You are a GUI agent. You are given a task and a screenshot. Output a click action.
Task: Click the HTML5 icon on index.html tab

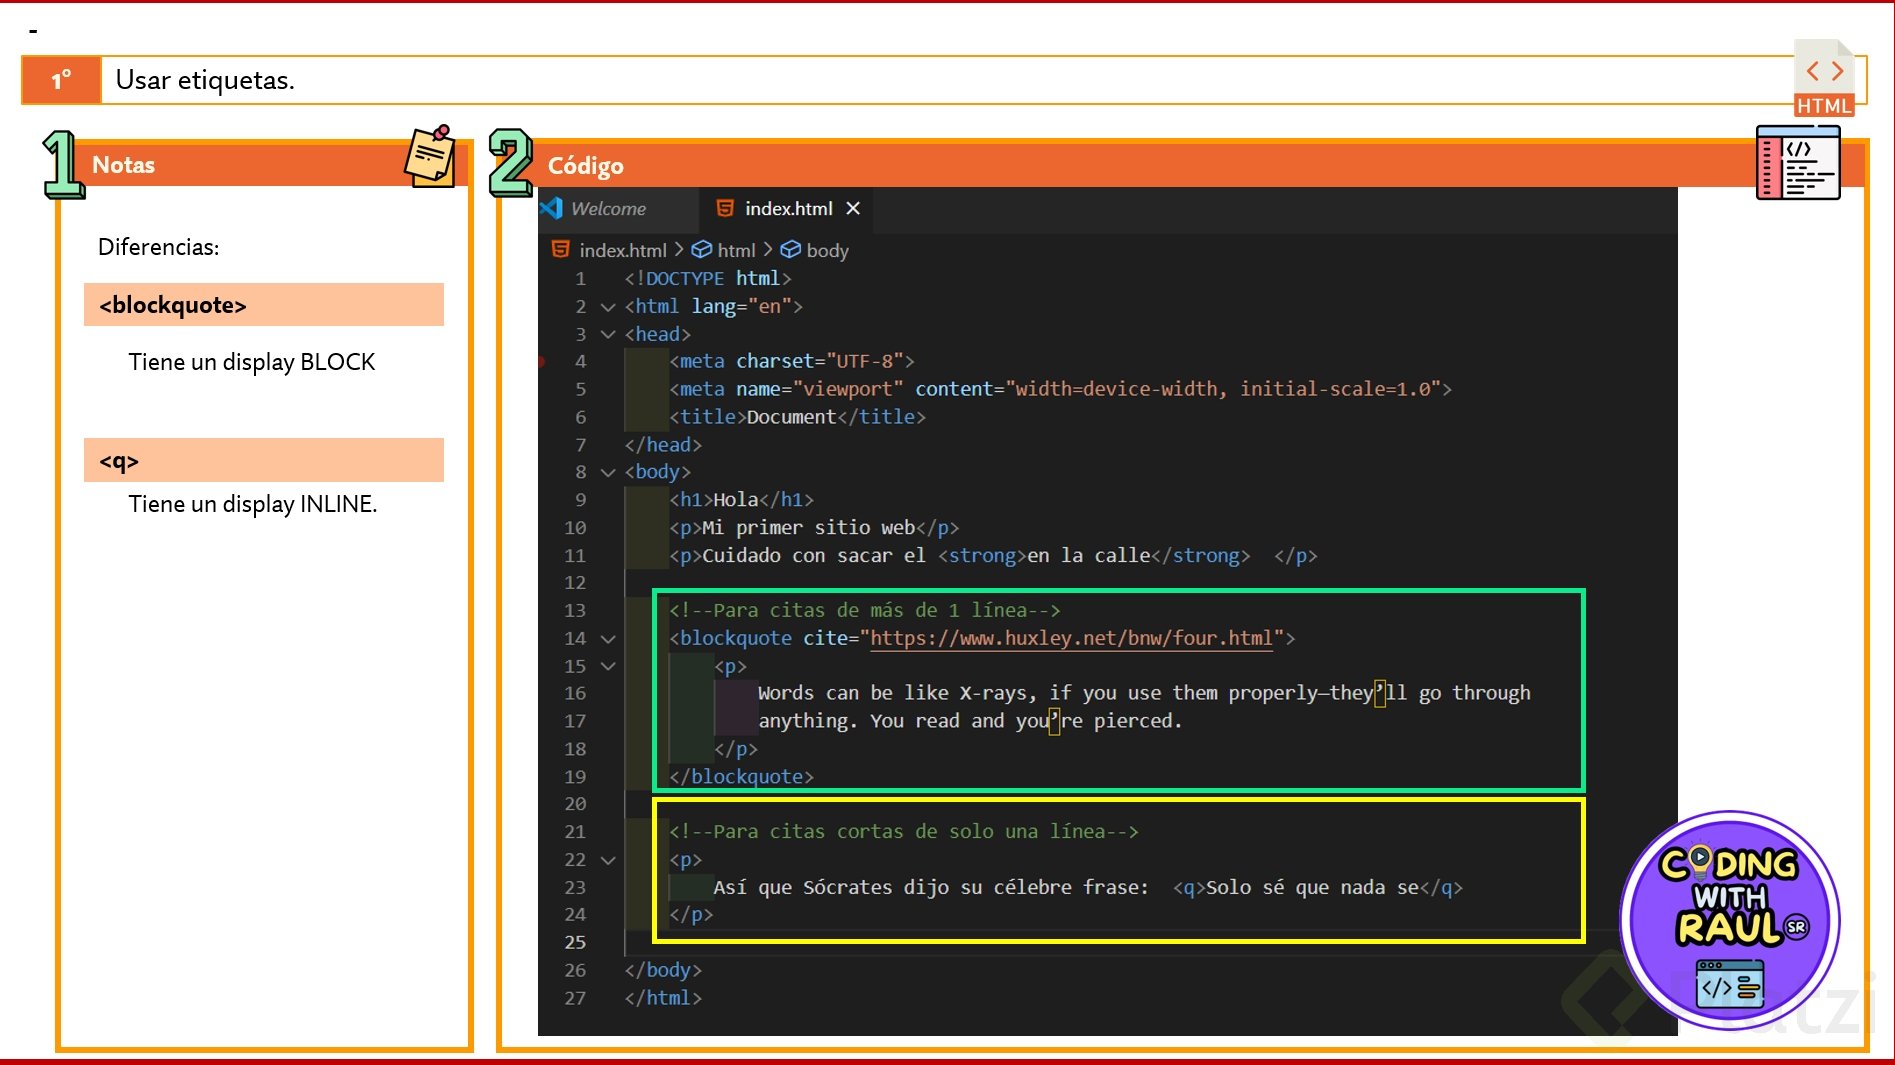pos(726,208)
